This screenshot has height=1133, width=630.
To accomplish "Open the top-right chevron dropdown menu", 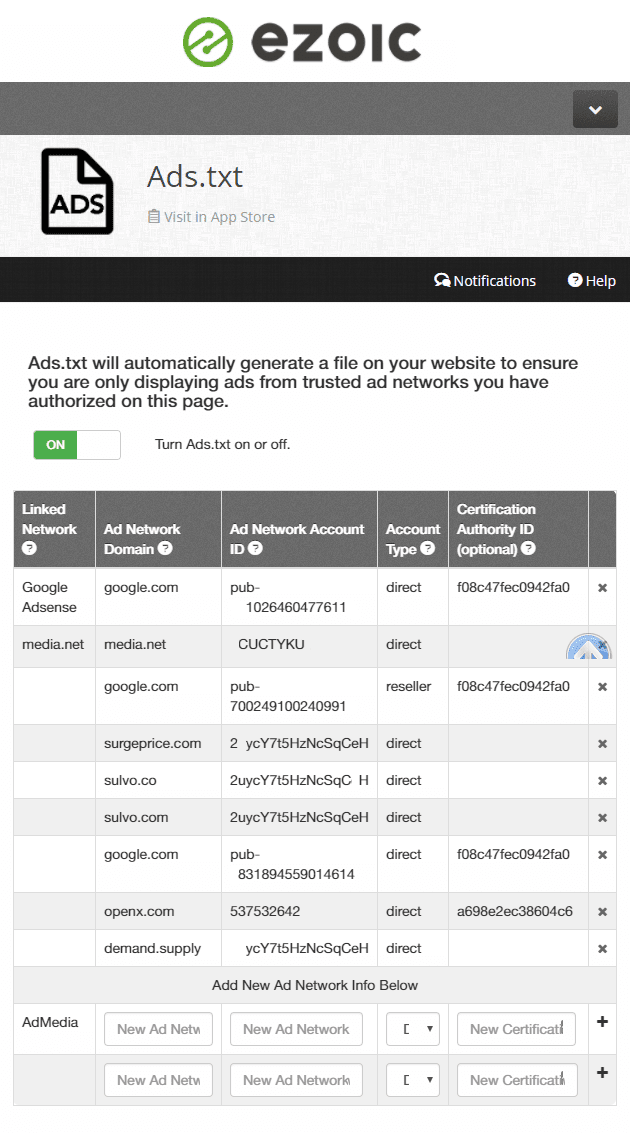I will [595, 109].
